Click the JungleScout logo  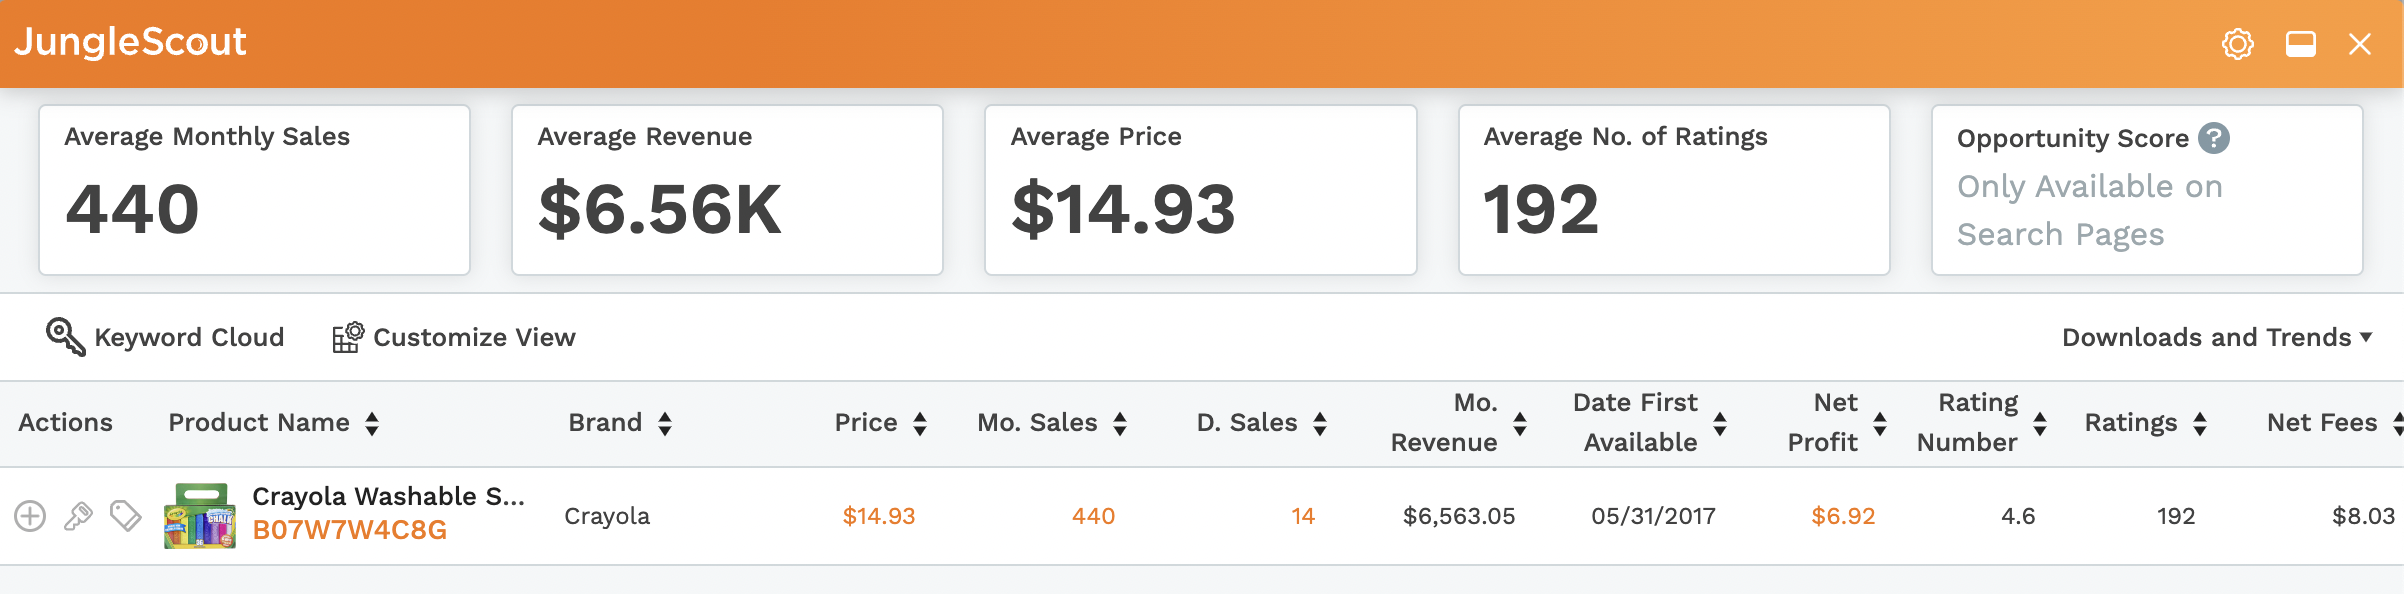tap(130, 42)
